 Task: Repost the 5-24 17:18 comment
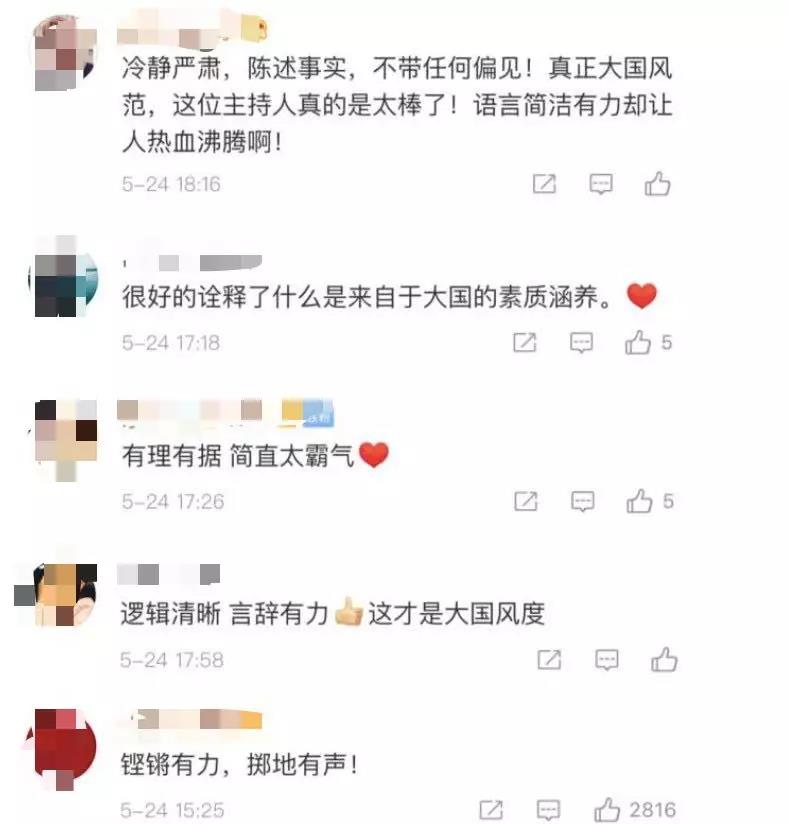tap(525, 343)
